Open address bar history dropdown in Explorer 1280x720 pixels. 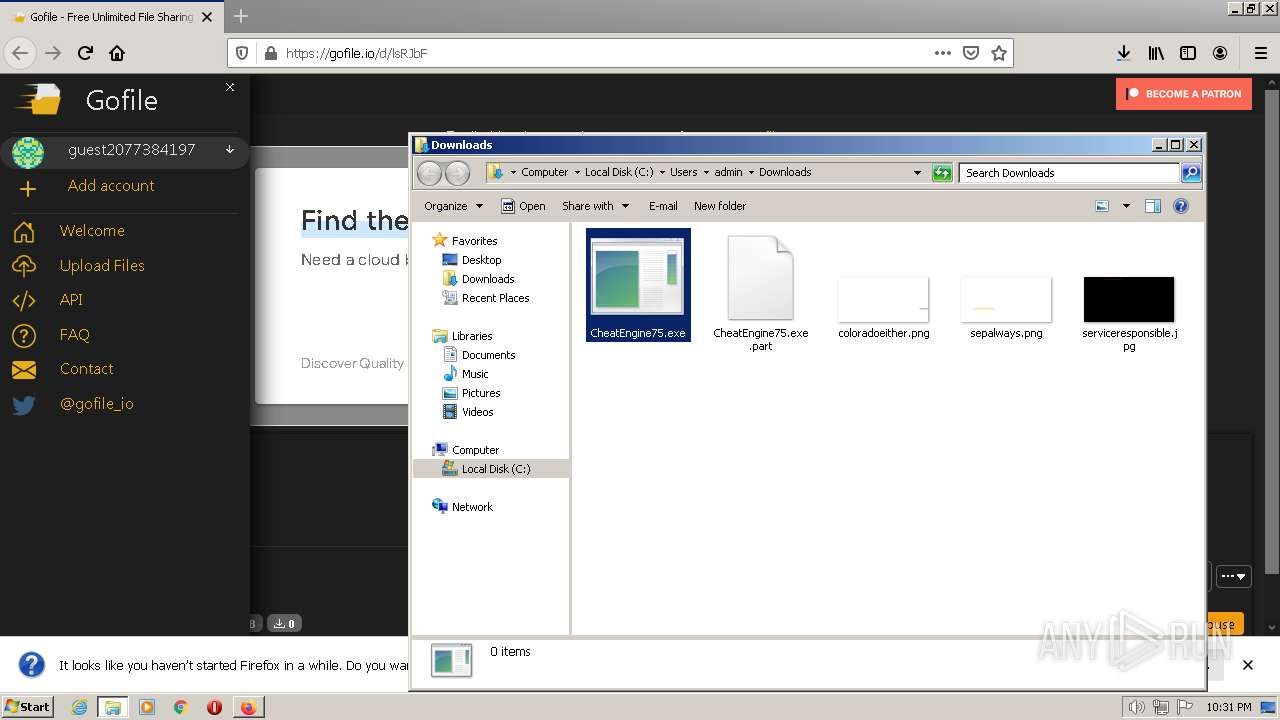tap(917, 173)
